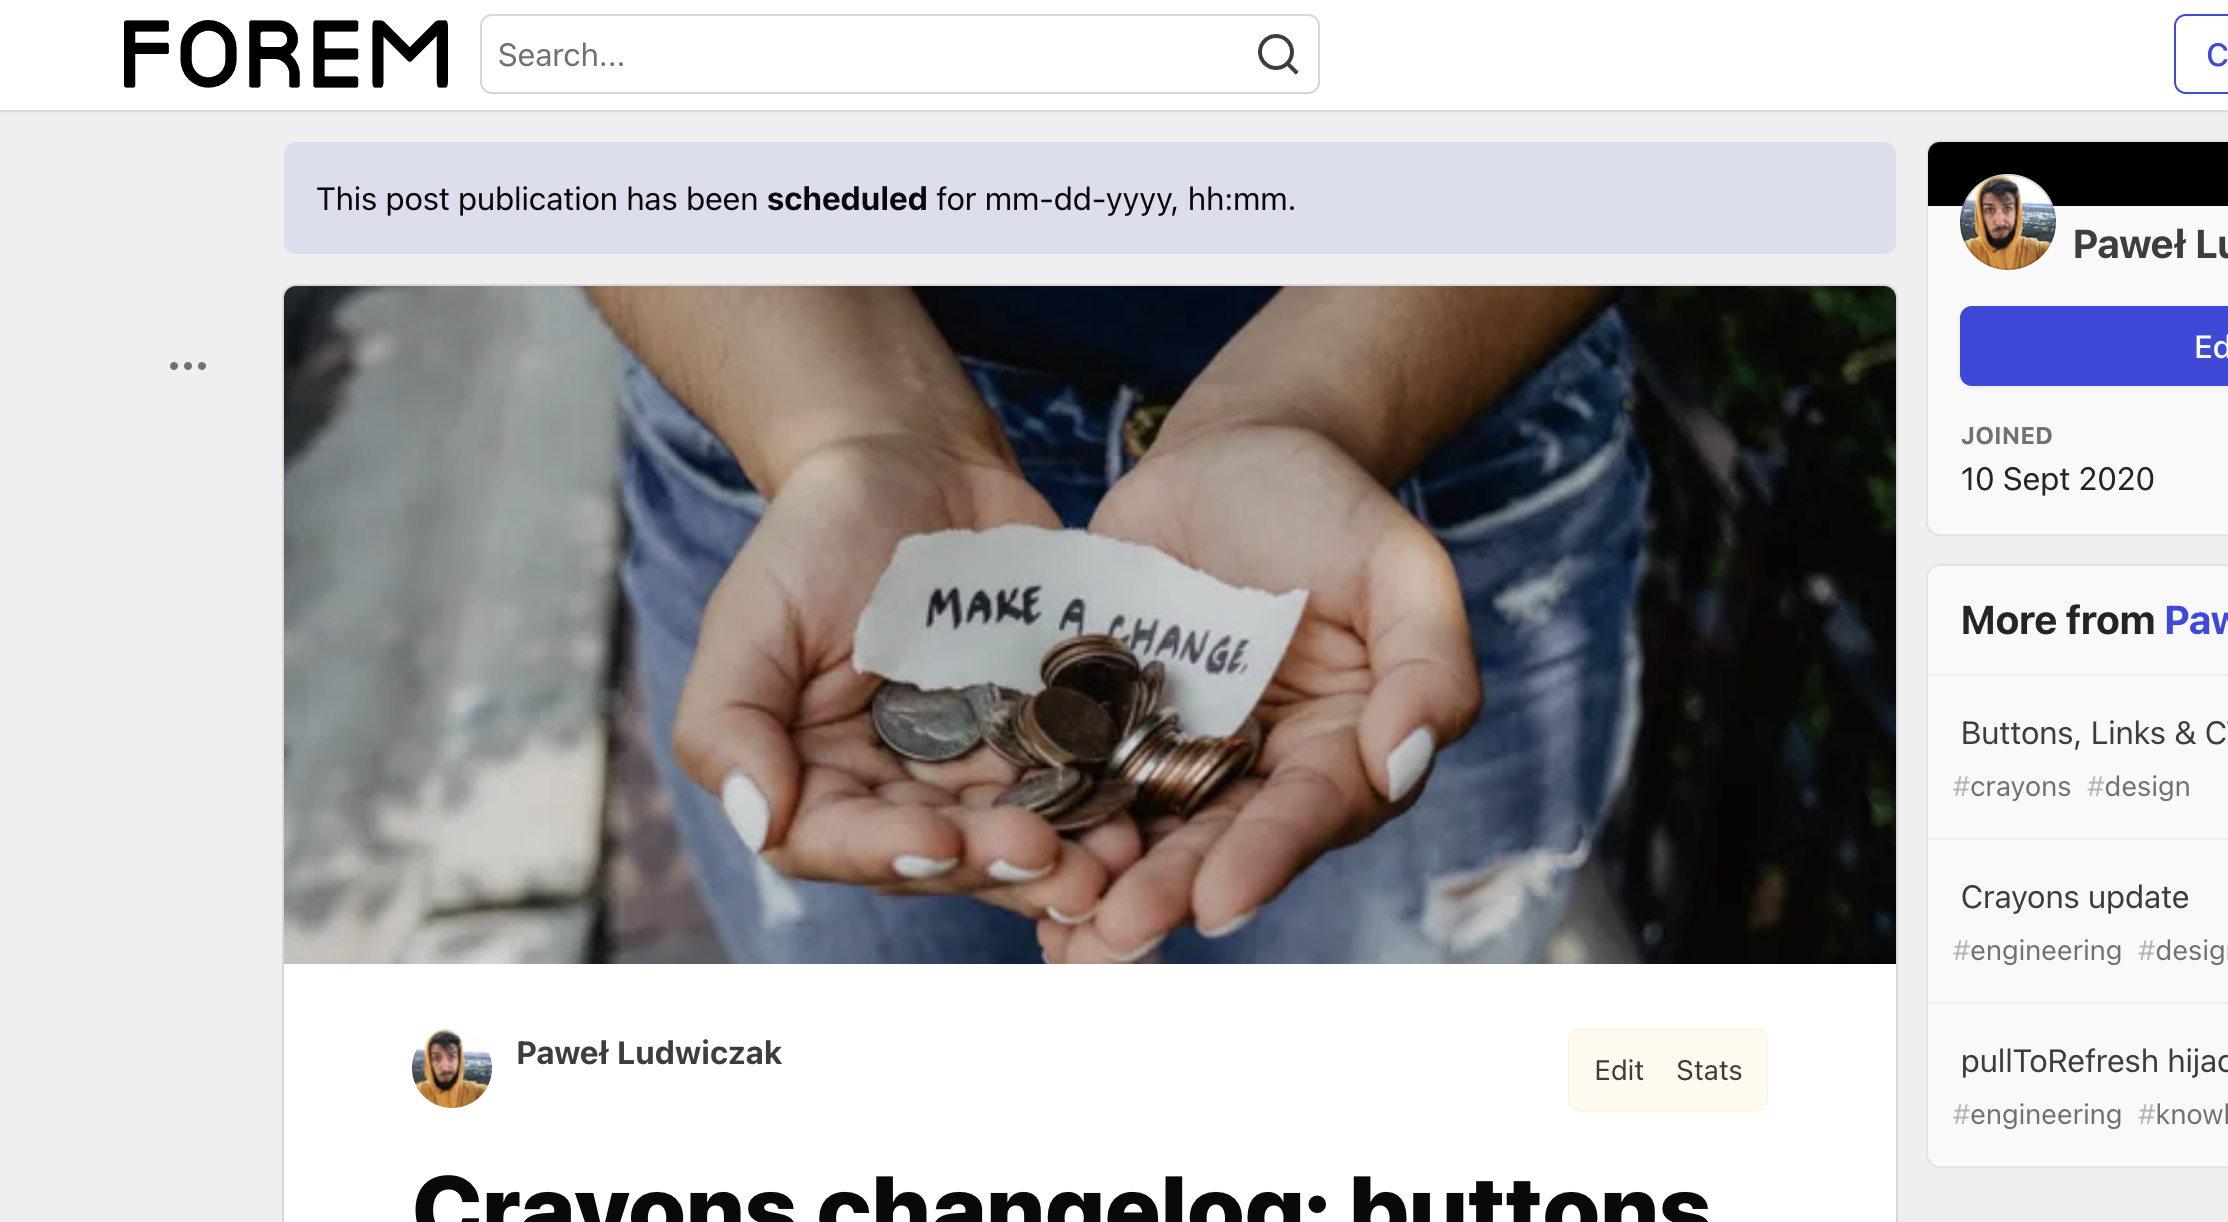Click the Paweł name in sidebar card

point(2150,244)
